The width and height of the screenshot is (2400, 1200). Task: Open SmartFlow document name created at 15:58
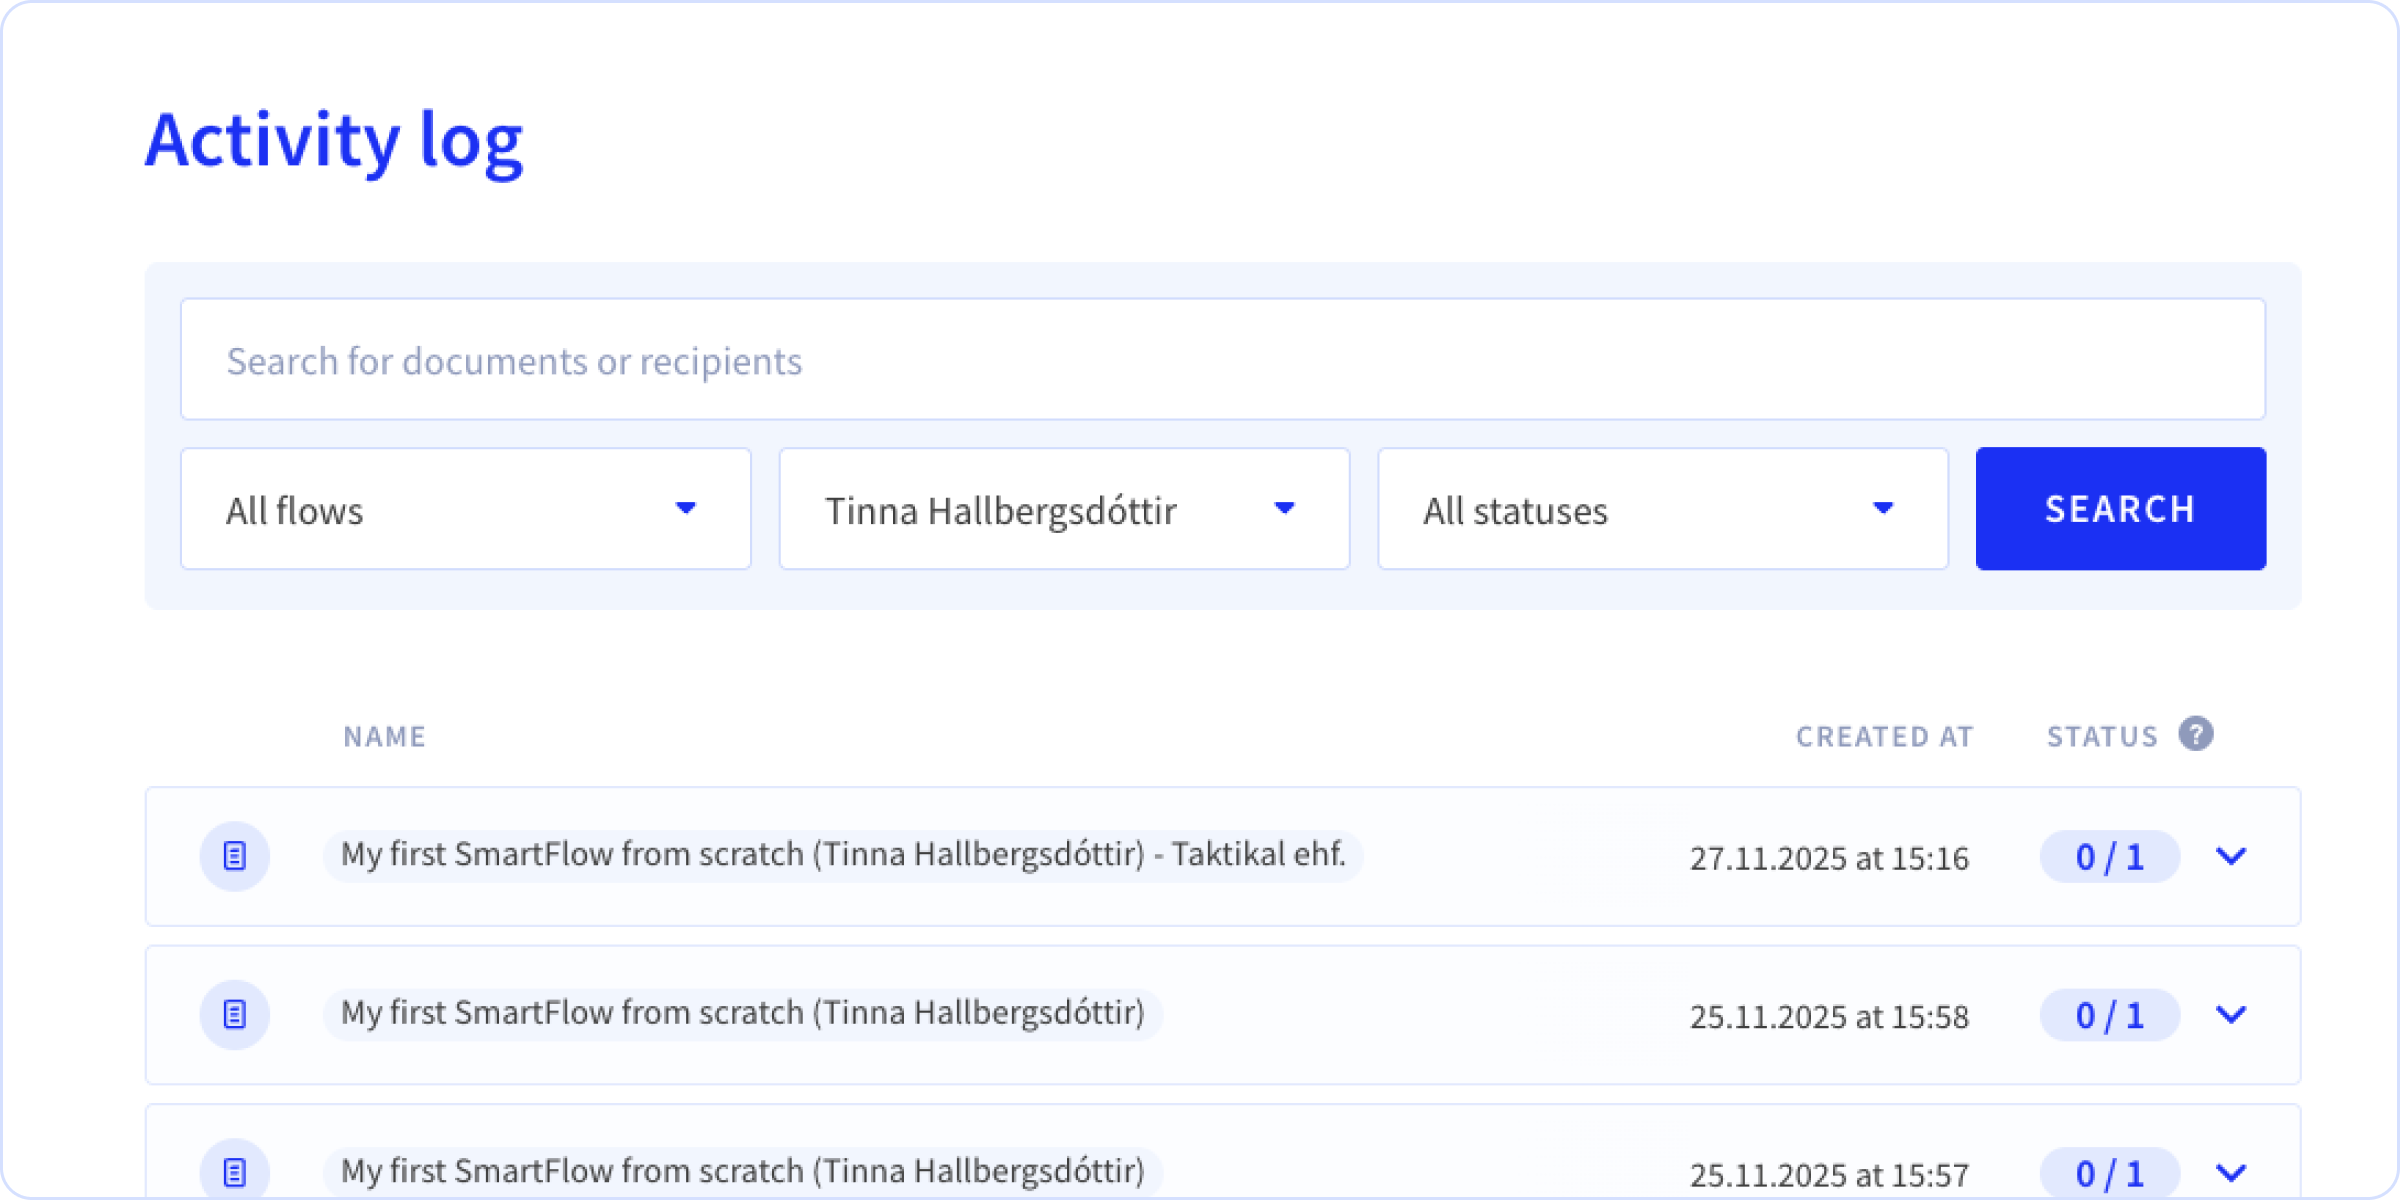(x=743, y=1014)
